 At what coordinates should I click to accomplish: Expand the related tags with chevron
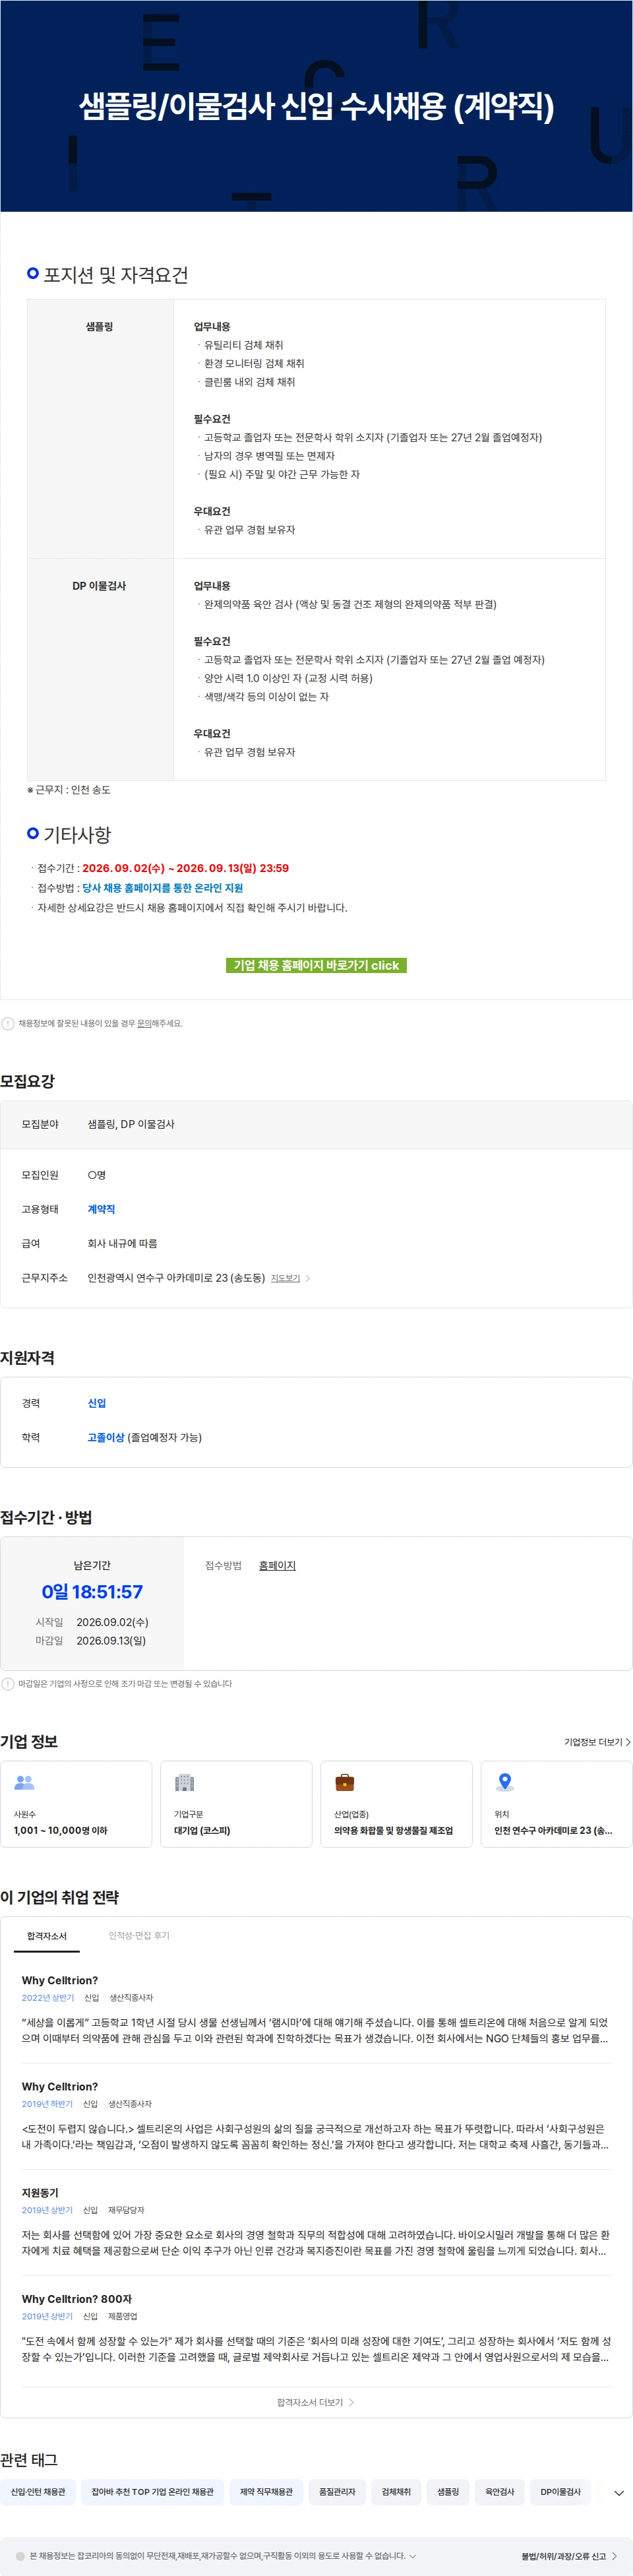point(618,2492)
